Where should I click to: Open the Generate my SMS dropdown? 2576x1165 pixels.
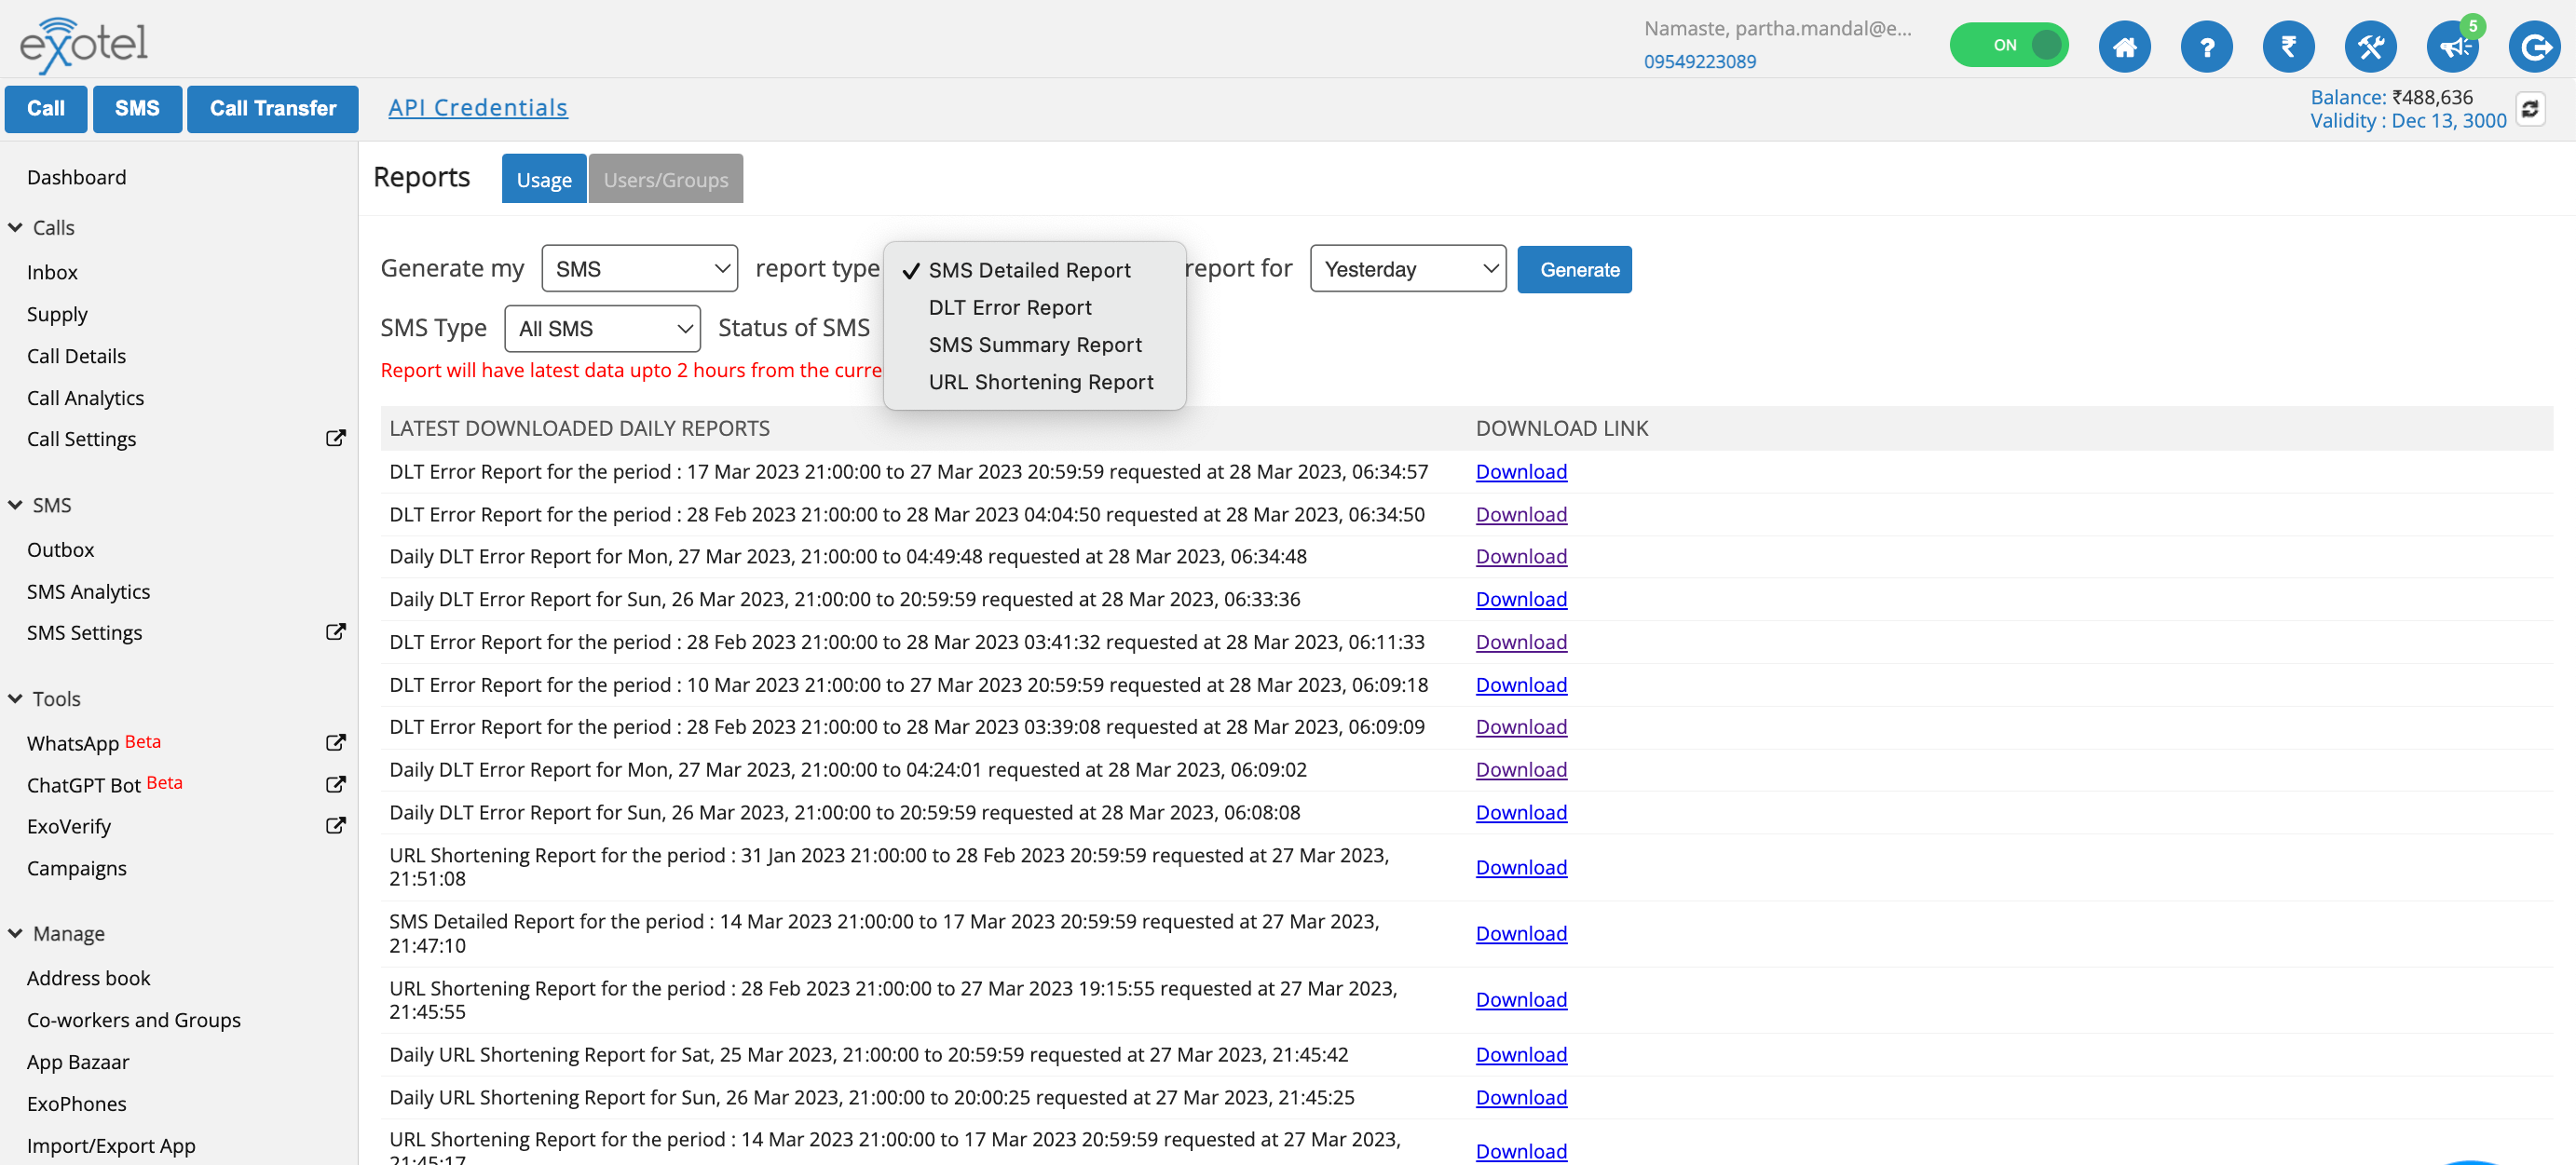tap(639, 269)
